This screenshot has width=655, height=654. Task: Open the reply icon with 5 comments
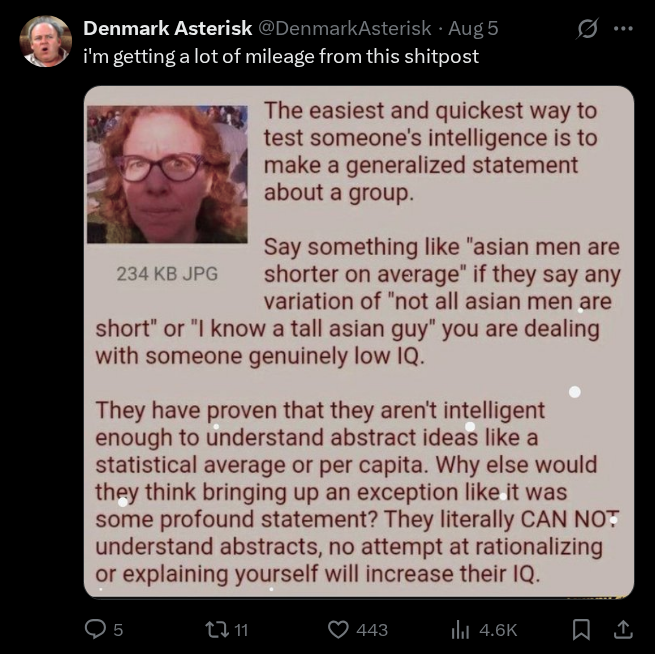point(95,629)
